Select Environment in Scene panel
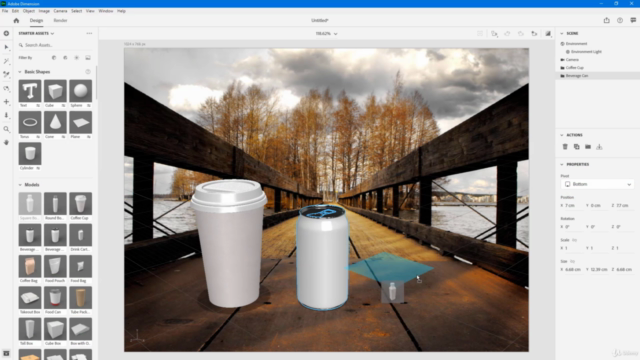 coord(576,44)
